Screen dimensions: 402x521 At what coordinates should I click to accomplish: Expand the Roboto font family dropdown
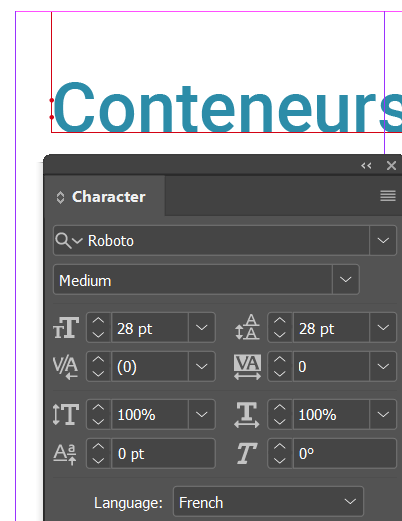[x=383, y=240]
